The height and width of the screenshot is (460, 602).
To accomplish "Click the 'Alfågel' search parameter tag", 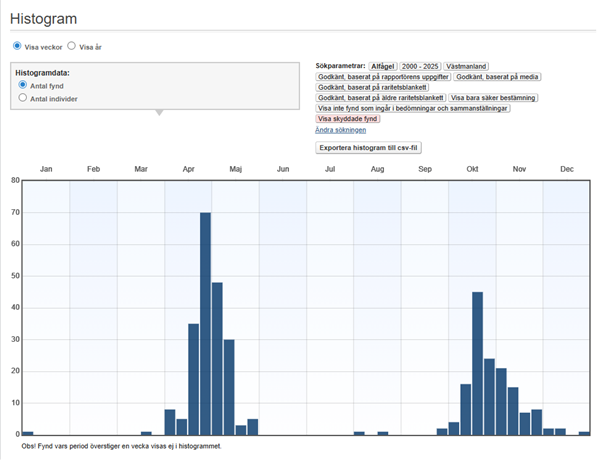I will pyautogui.click(x=382, y=65).
